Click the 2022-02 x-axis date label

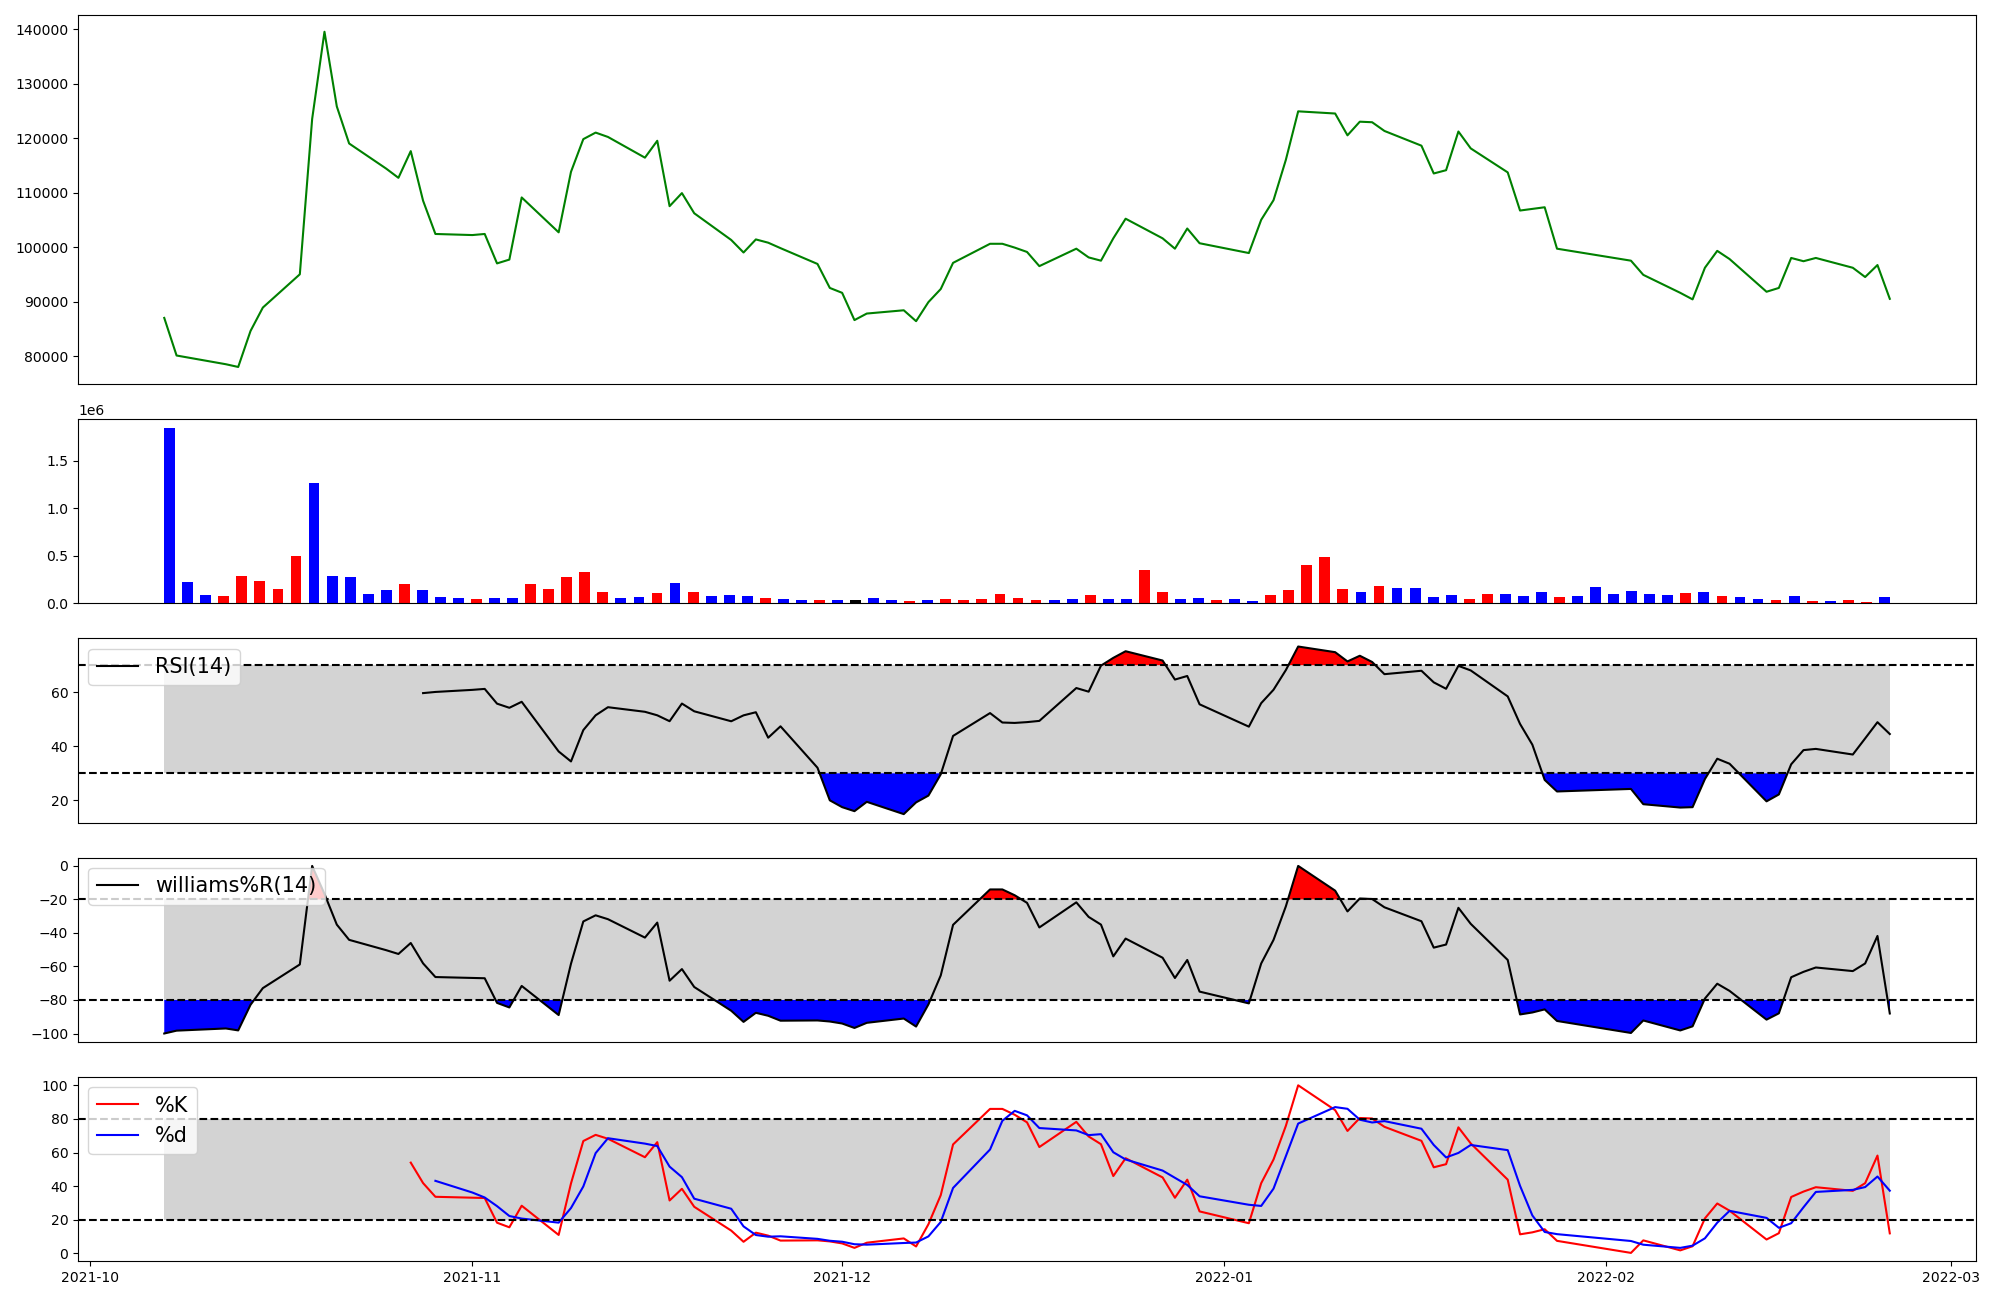click(1605, 1277)
